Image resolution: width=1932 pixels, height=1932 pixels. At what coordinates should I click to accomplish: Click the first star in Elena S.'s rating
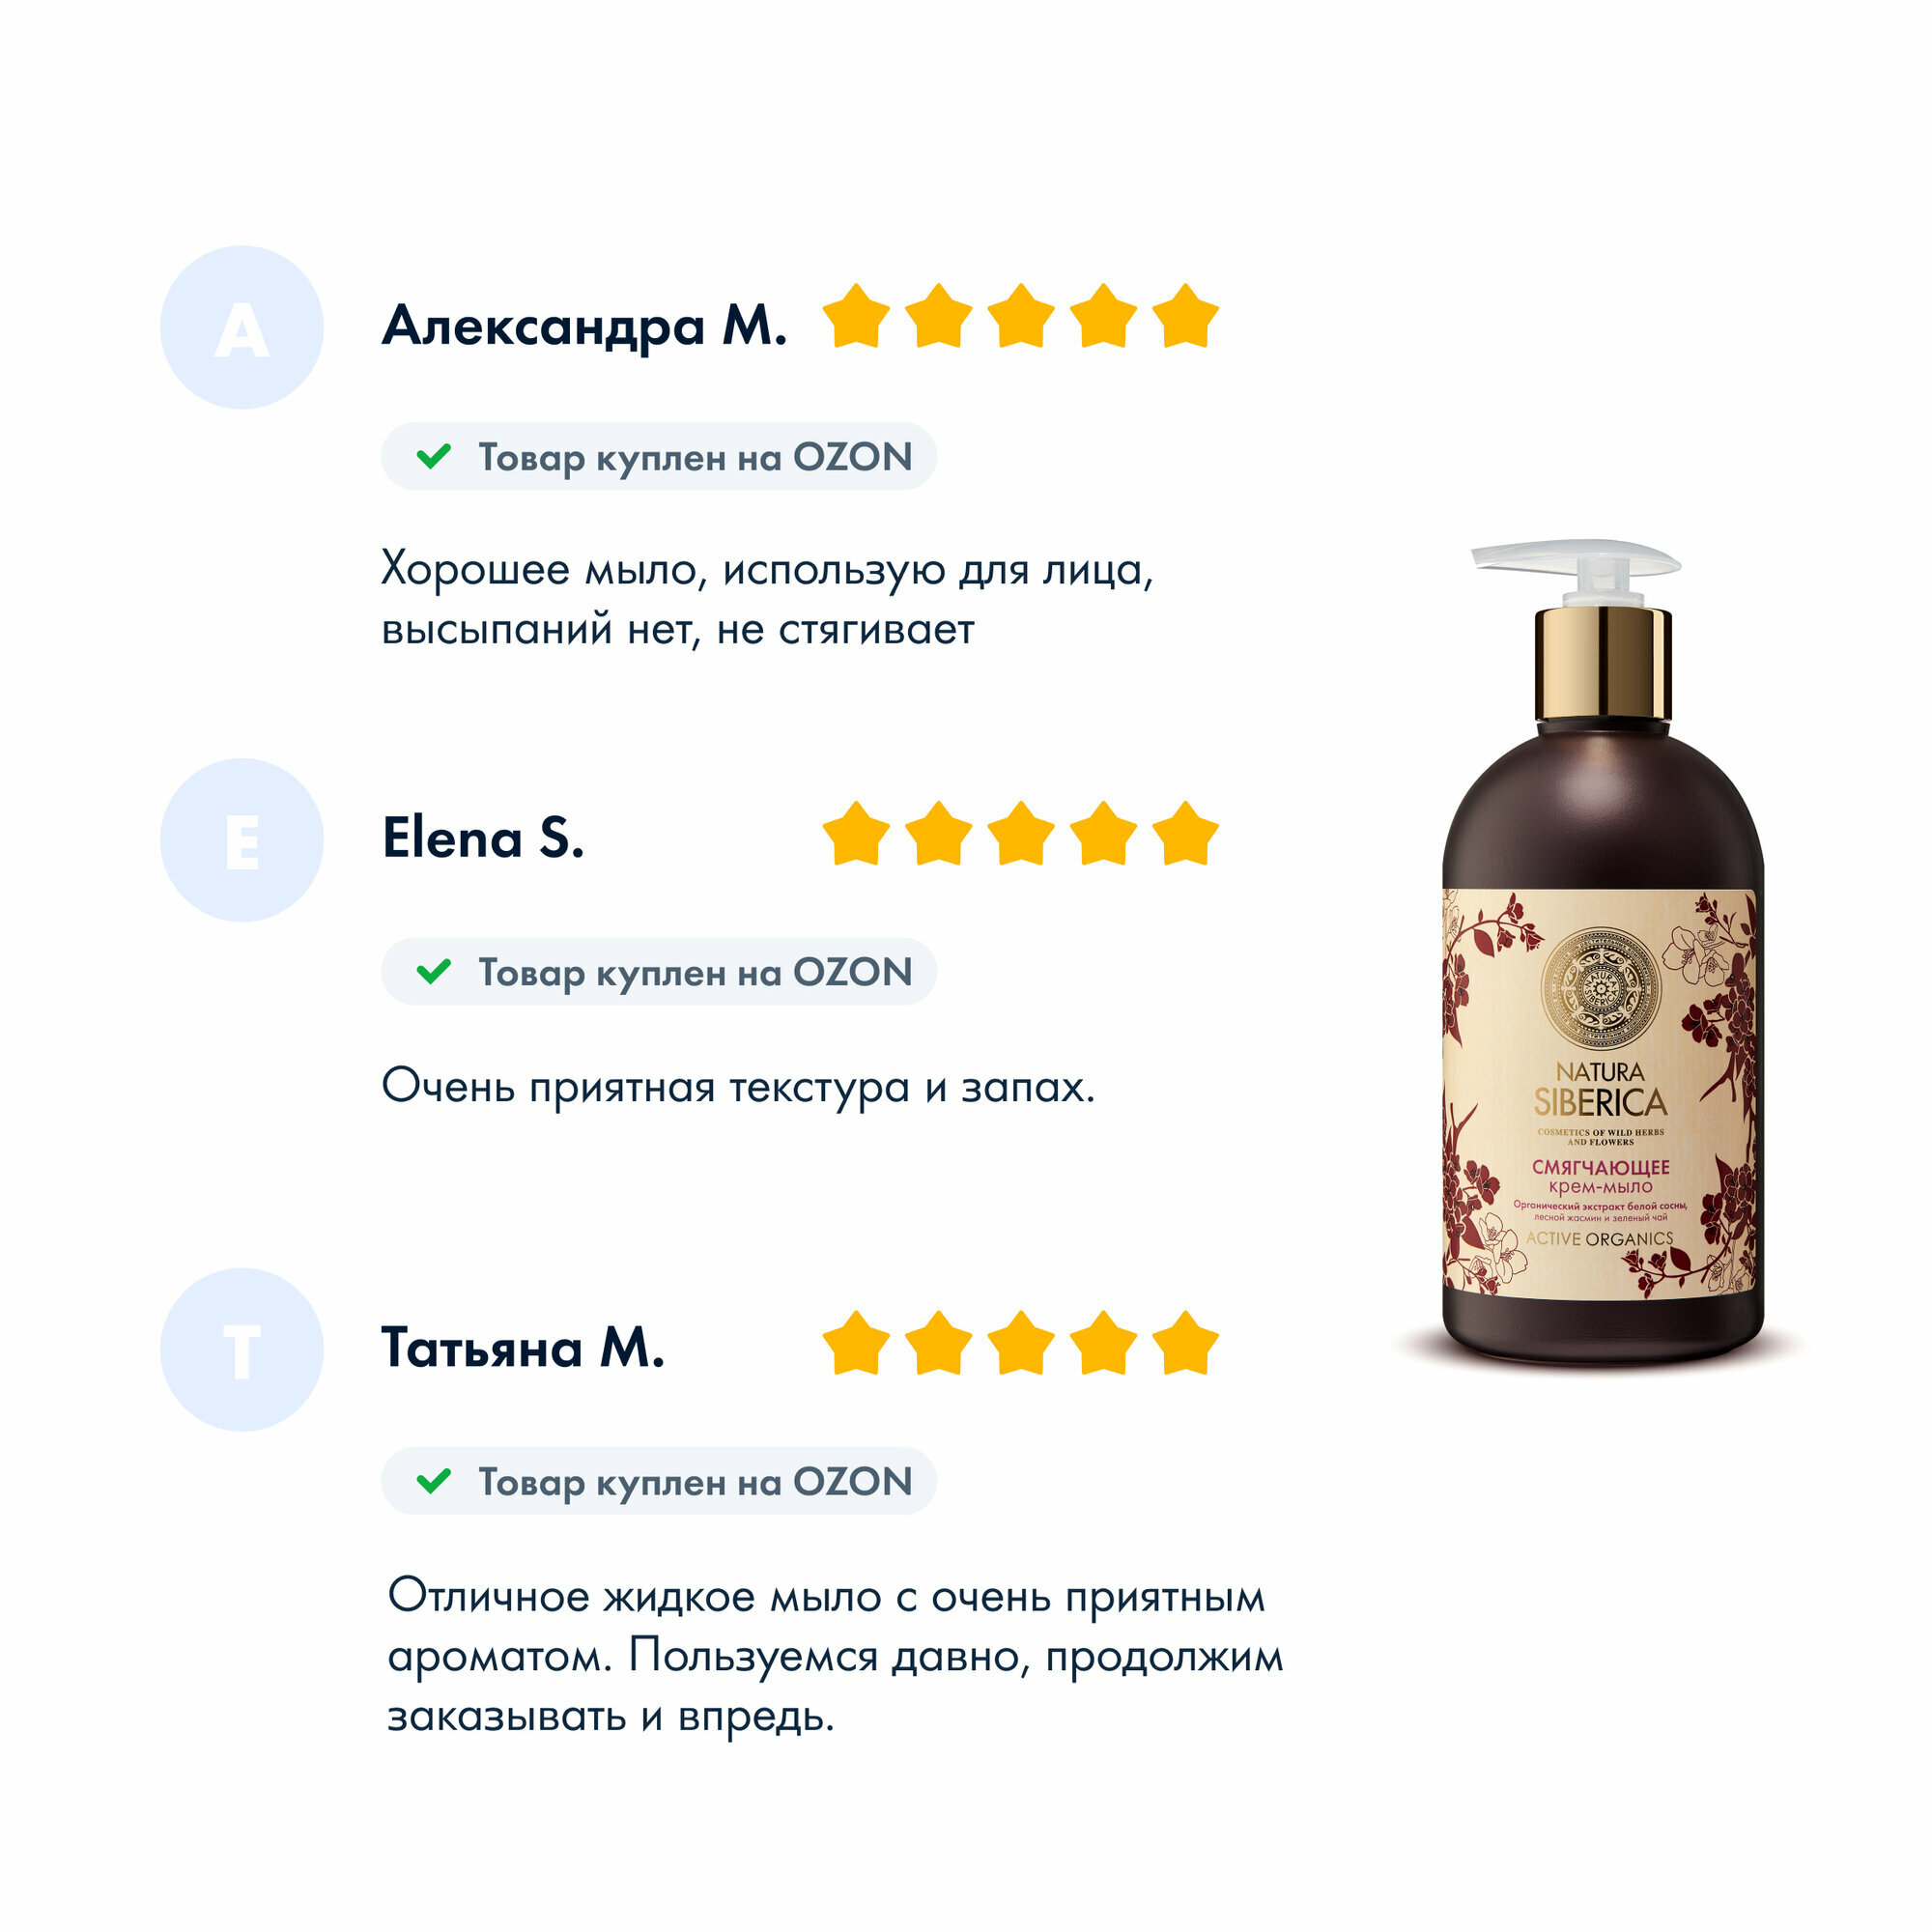pyautogui.click(x=856, y=833)
